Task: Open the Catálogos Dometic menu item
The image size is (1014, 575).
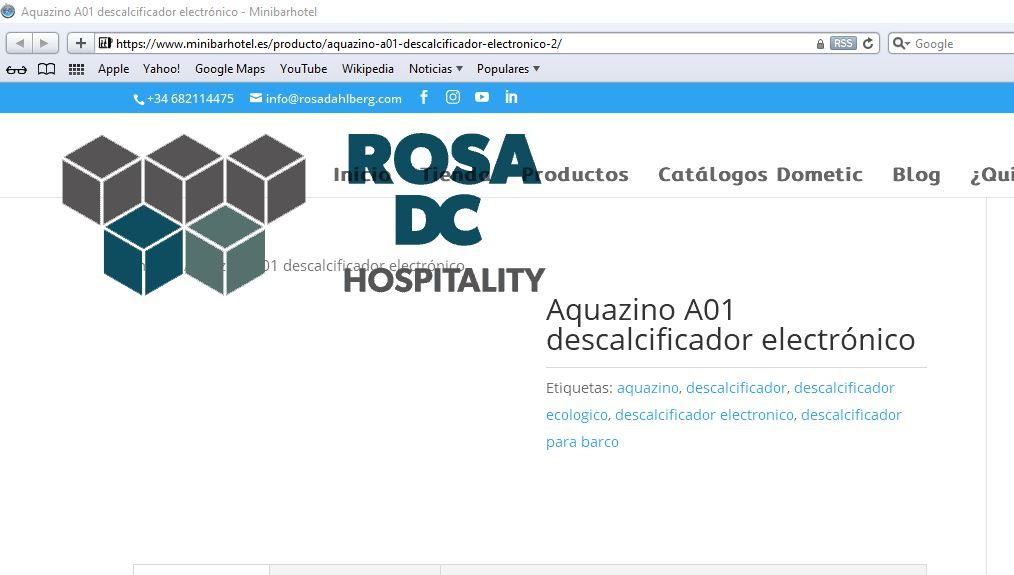Action: point(760,175)
